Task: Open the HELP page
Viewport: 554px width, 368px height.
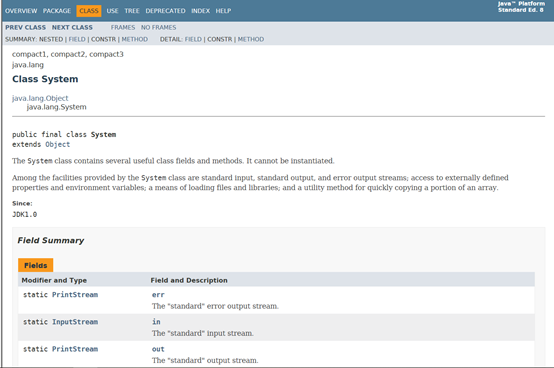Action: pos(223,11)
